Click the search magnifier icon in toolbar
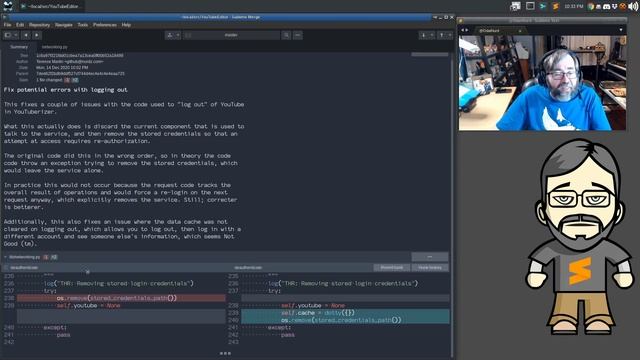 coord(287,36)
